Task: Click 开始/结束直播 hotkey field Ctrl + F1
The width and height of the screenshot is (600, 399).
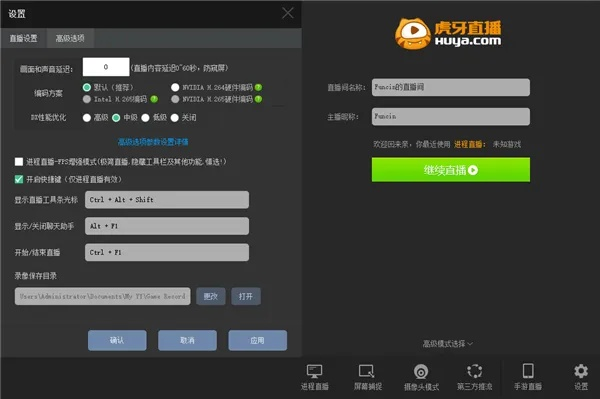Action: pos(167,252)
